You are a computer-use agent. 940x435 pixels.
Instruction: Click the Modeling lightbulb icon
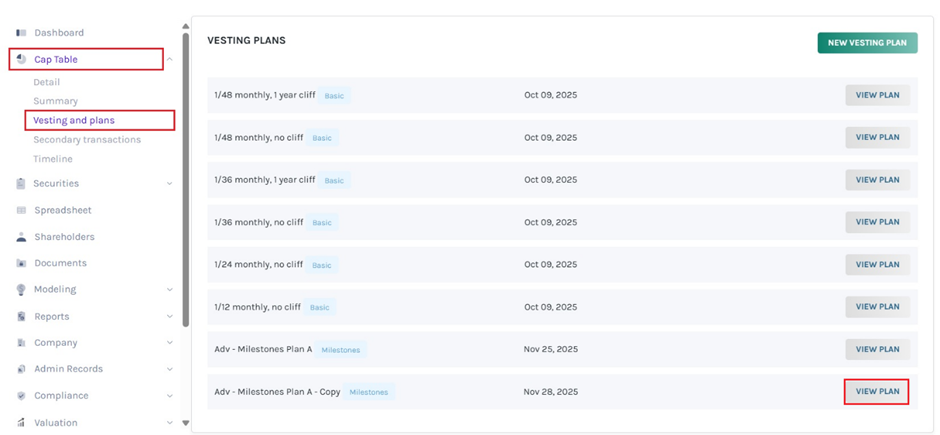[x=21, y=289]
